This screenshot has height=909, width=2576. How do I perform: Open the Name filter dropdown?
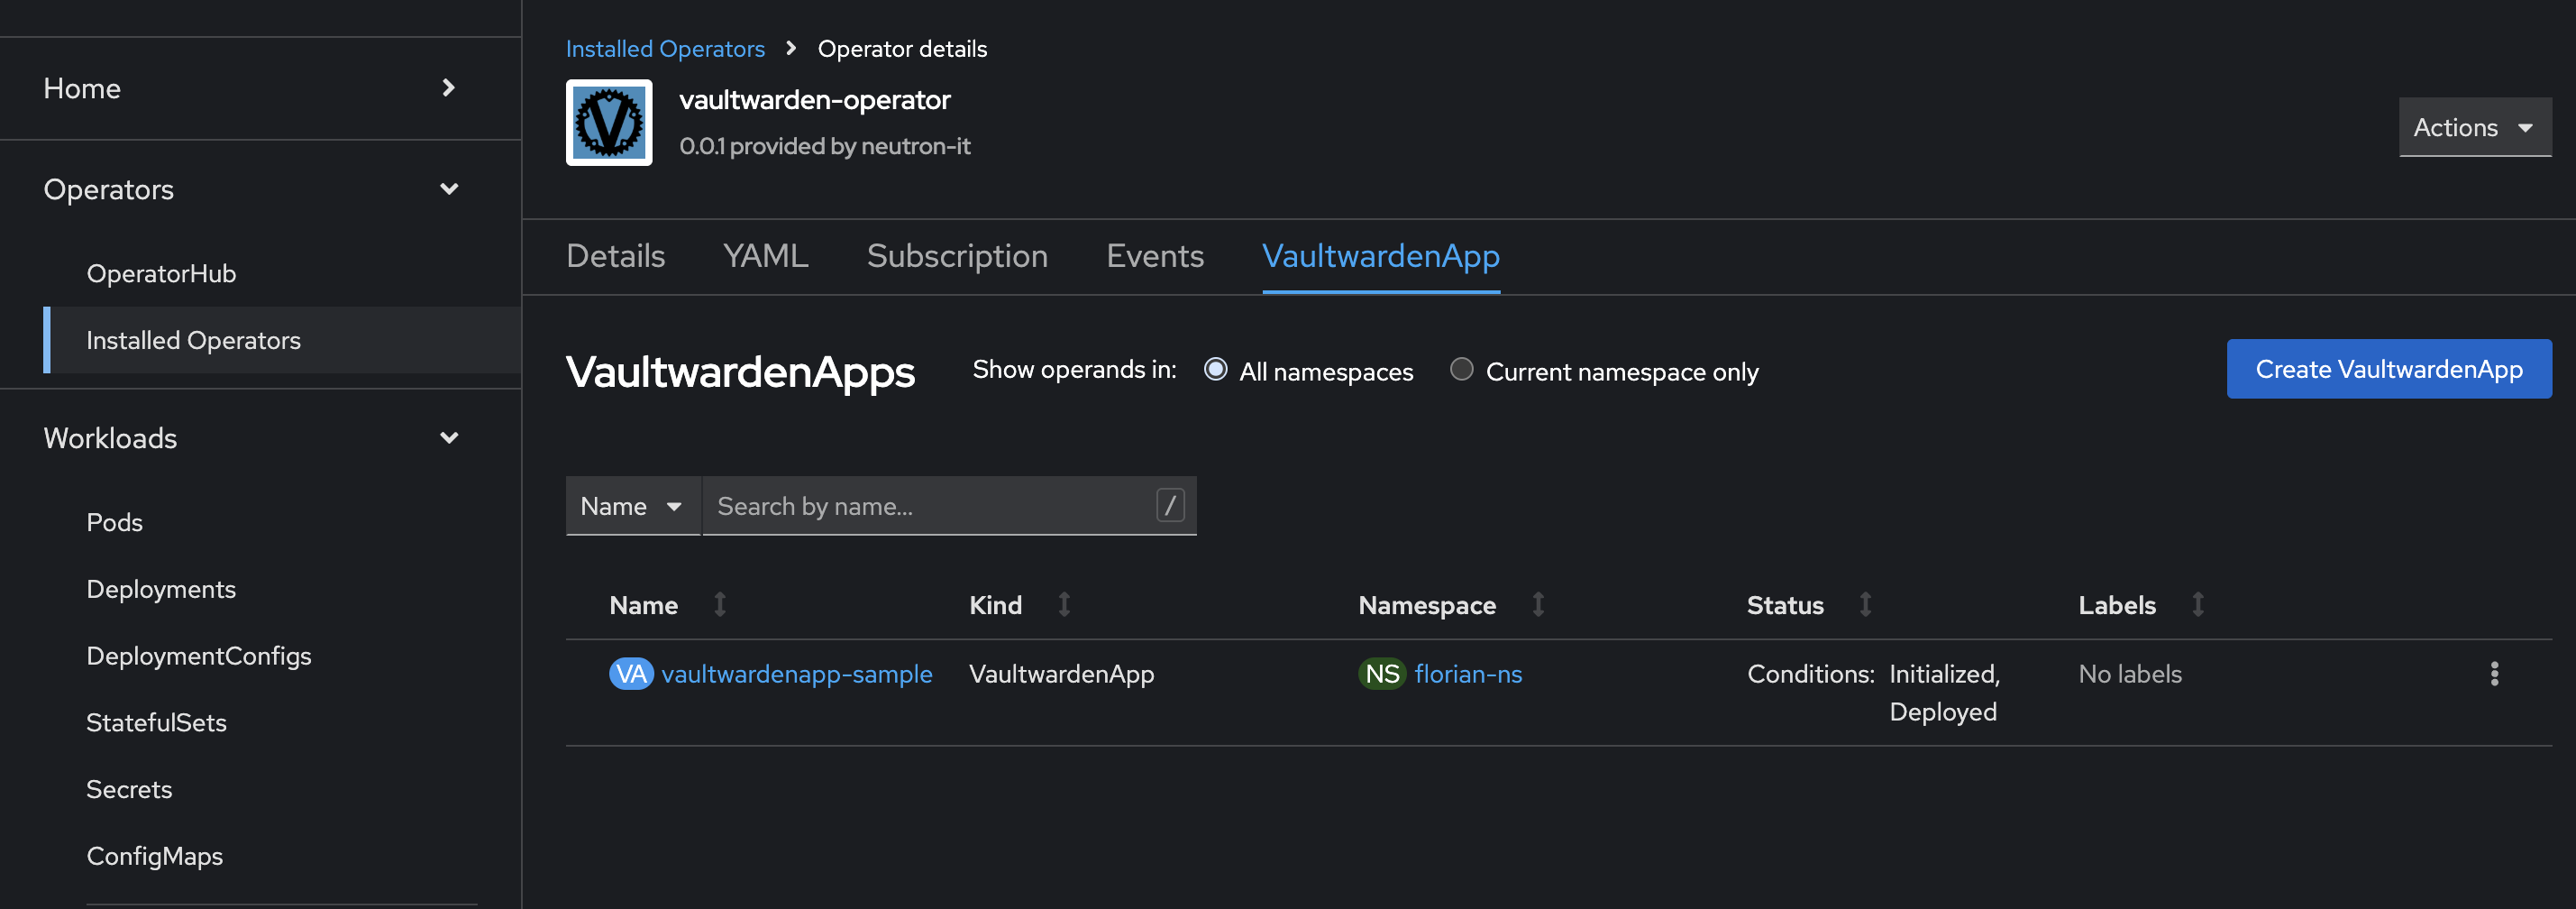[x=633, y=506]
